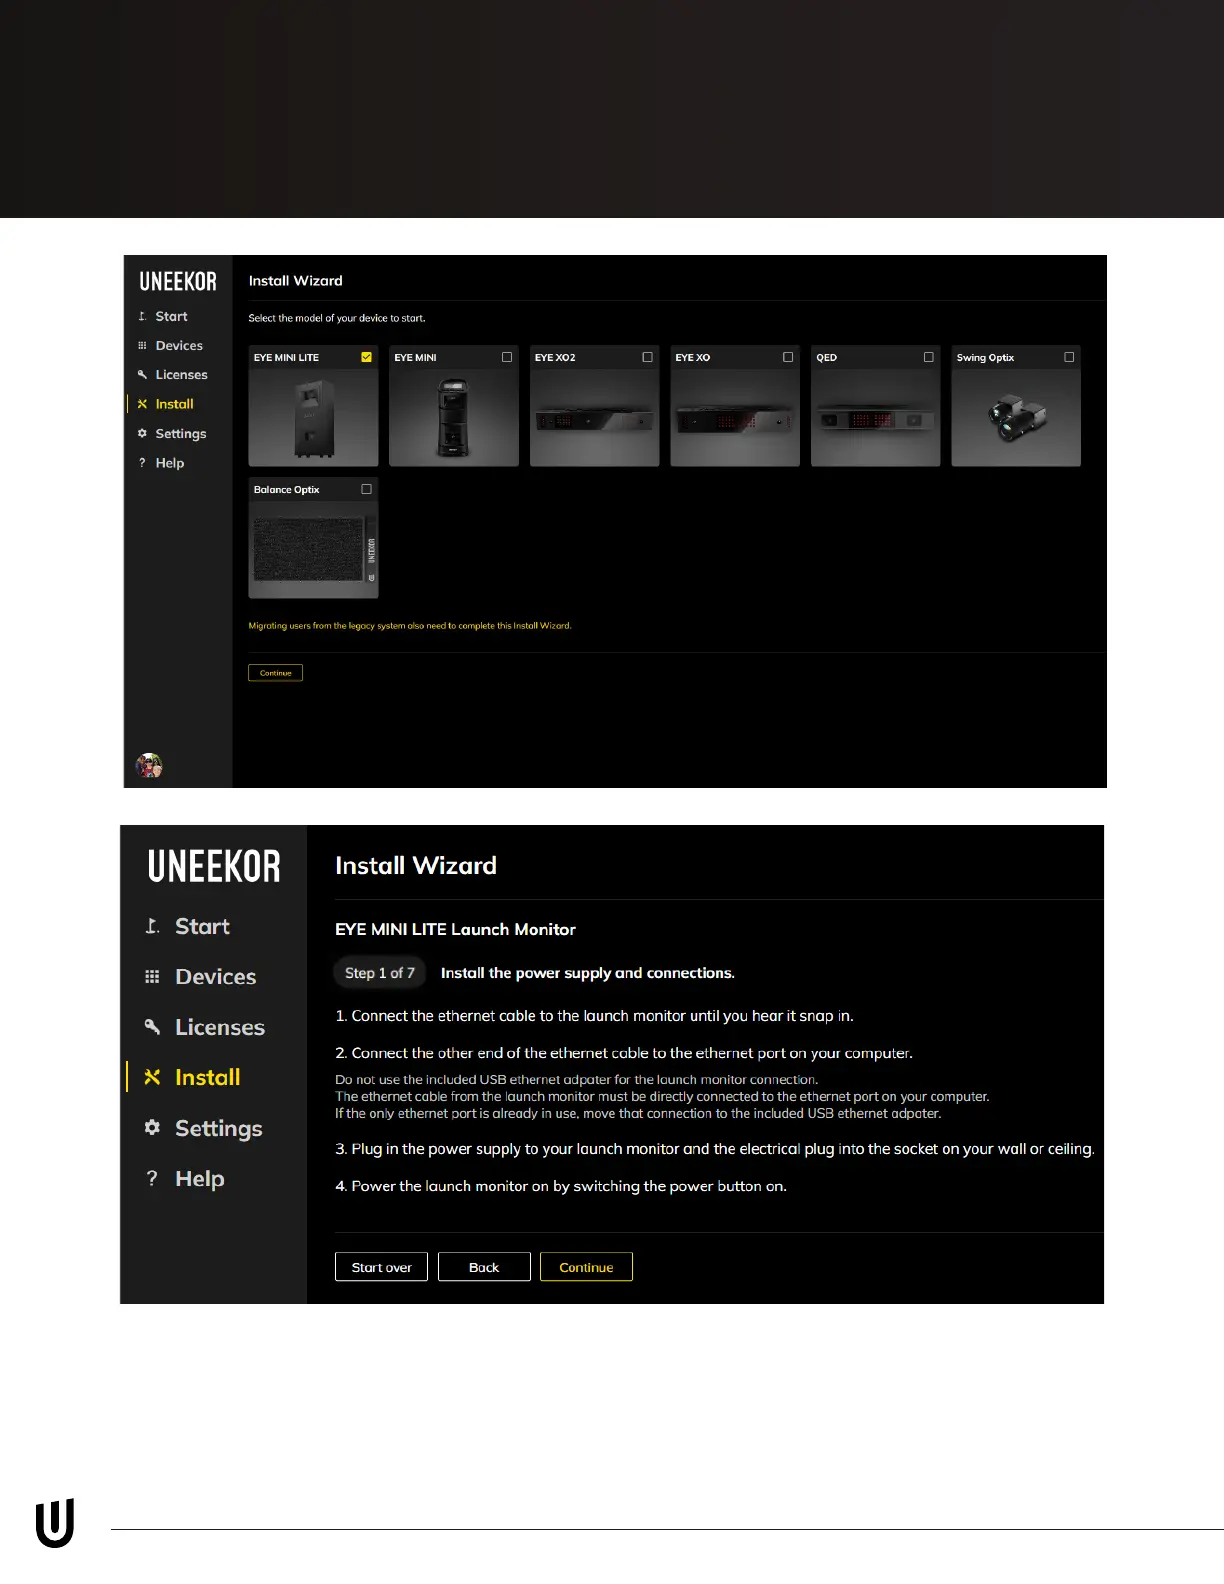Click instruction '1. Connect the ethernet cable'

(x=594, y=1016)
